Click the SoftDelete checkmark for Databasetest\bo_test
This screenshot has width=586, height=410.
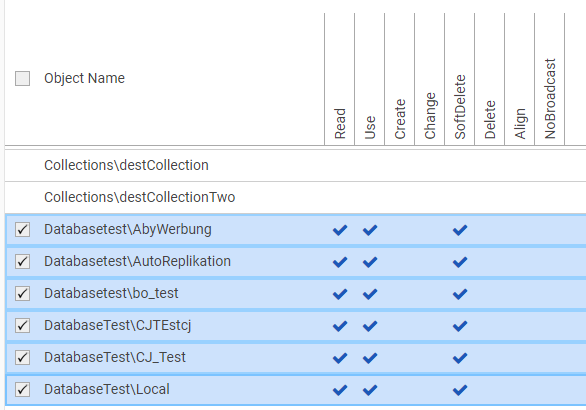(x=460, y=294)
